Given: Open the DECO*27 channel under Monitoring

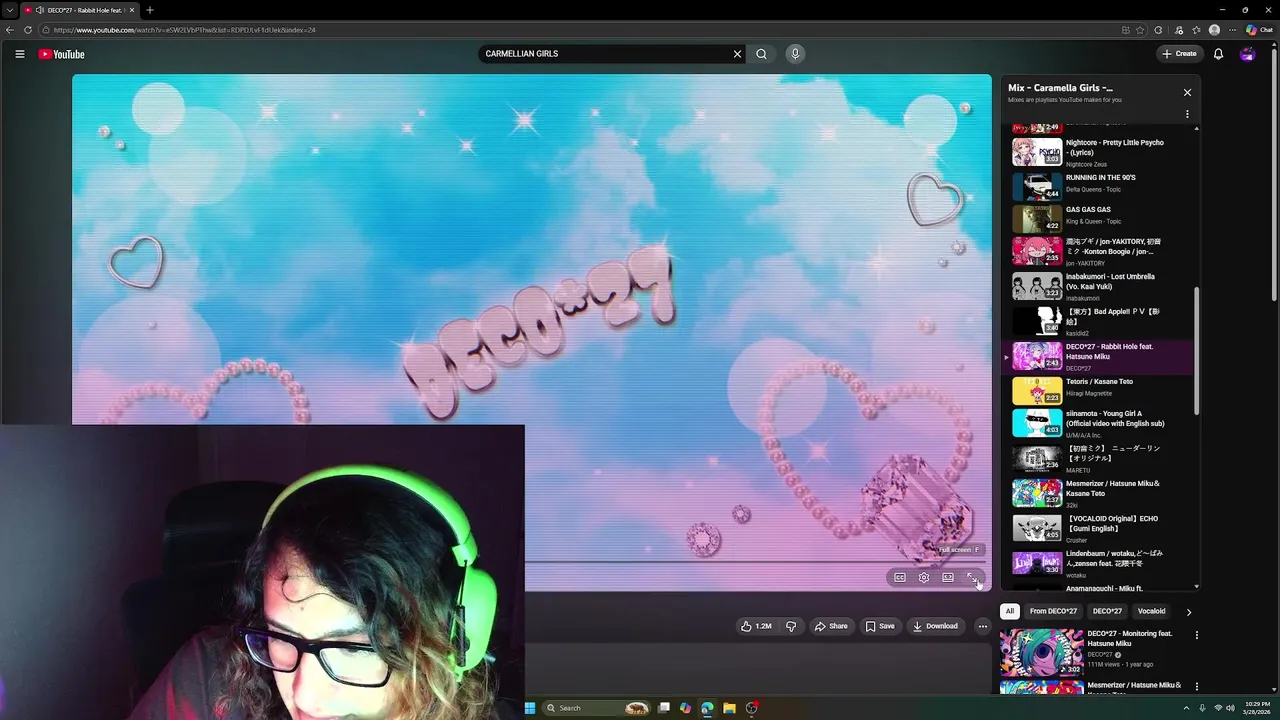Looking at the screenshot, I should [x=1099, y=655].
